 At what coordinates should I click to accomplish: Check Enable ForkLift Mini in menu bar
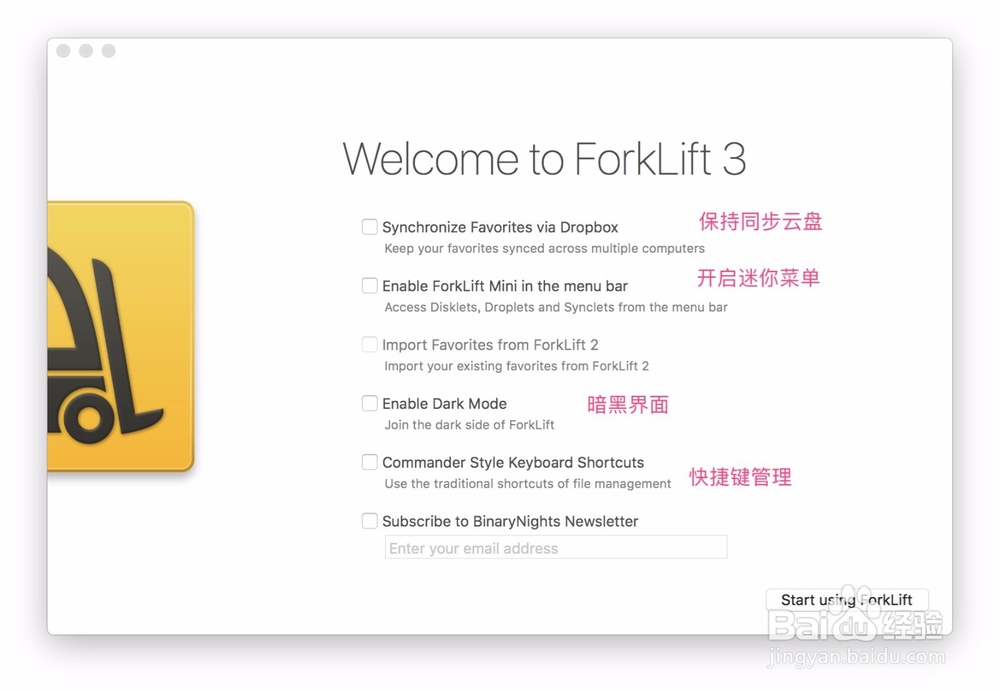point(369,285)
